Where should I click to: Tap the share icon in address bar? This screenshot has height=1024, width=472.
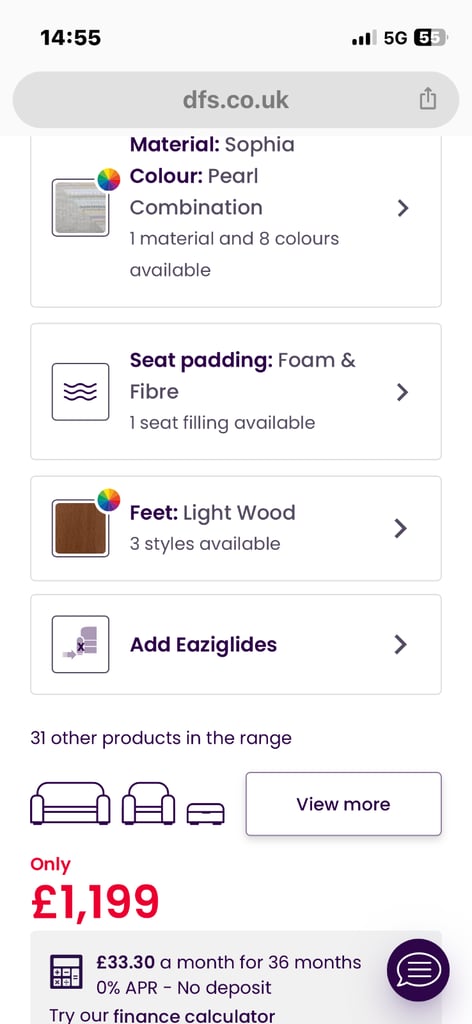pos(428,99)
